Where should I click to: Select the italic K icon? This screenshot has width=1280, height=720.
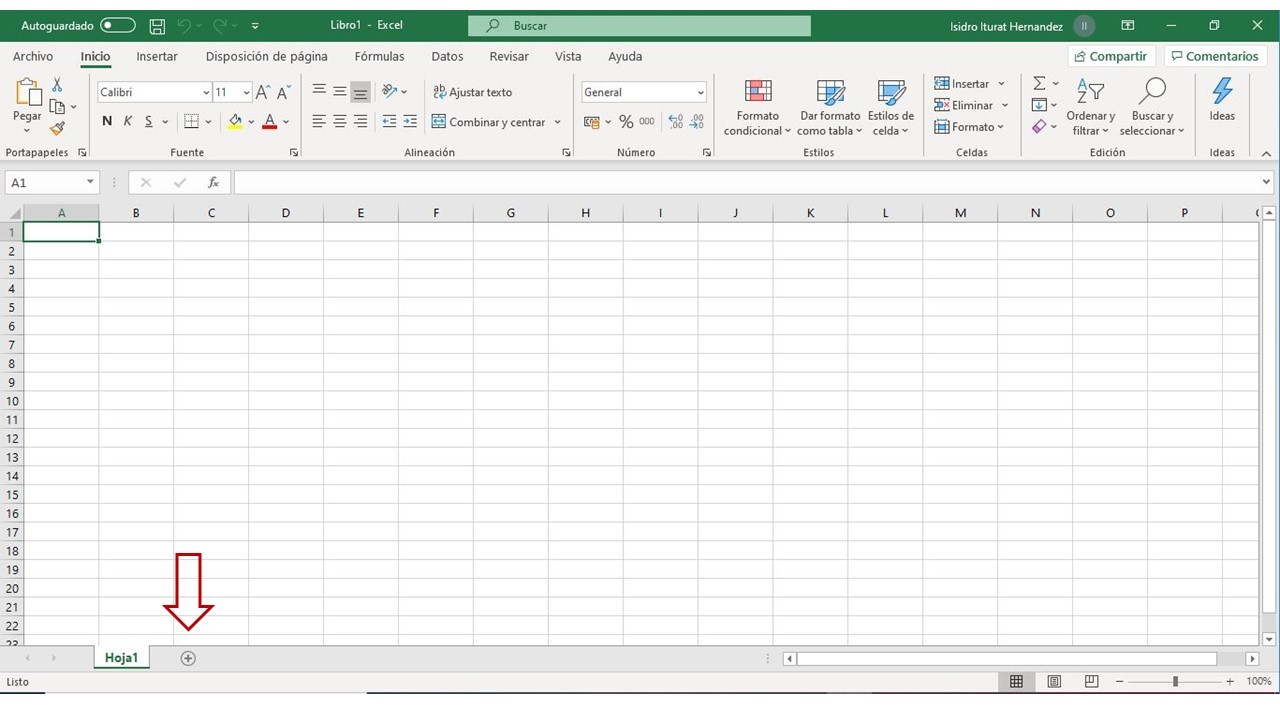(x=127, y=121)
